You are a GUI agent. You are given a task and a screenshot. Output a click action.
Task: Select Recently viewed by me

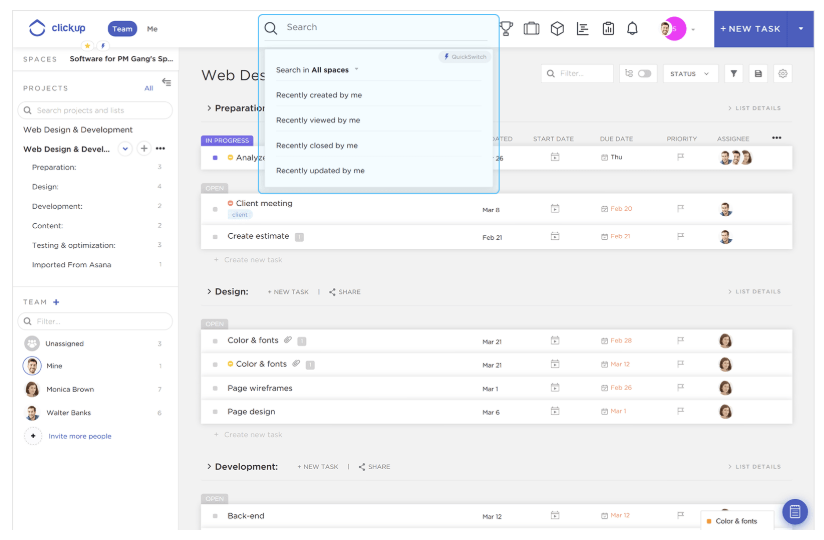[x=318, y=120]
